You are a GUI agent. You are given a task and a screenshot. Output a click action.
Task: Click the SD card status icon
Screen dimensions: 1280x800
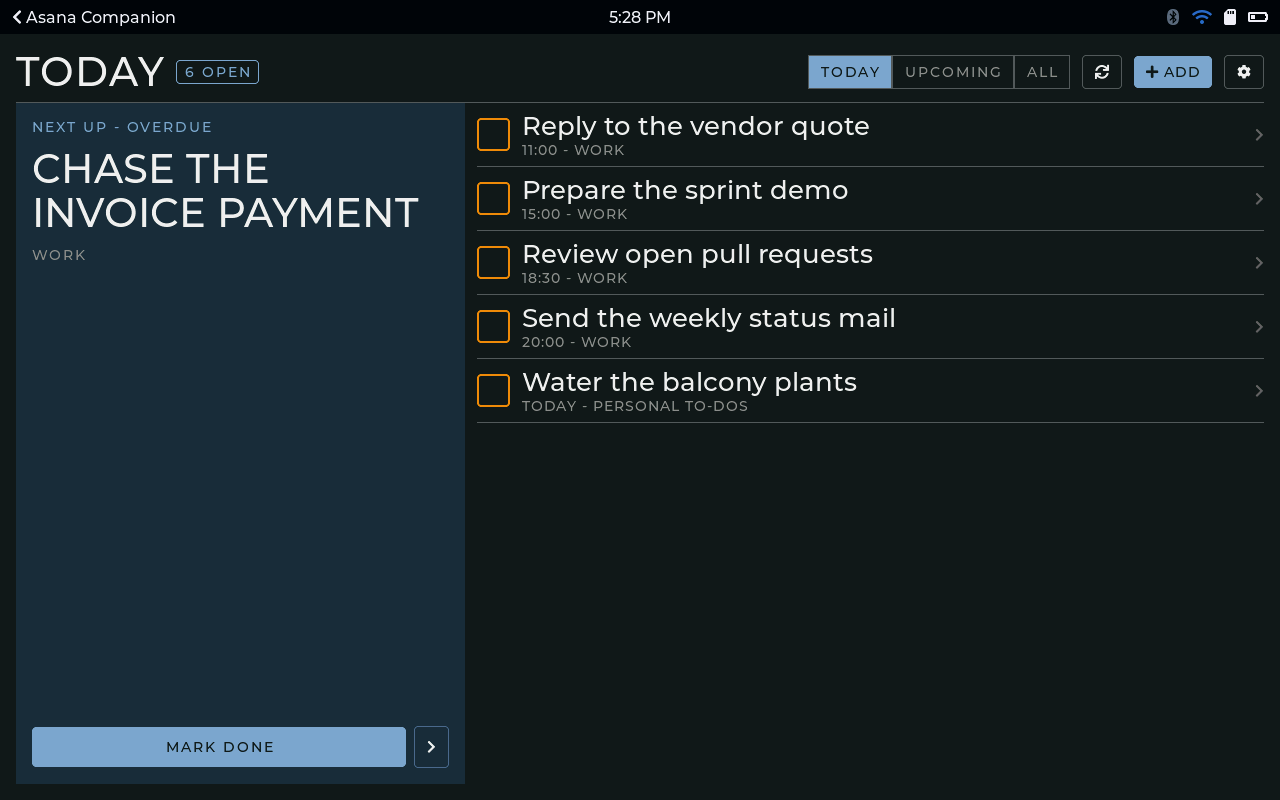[x=1230, y=17]
